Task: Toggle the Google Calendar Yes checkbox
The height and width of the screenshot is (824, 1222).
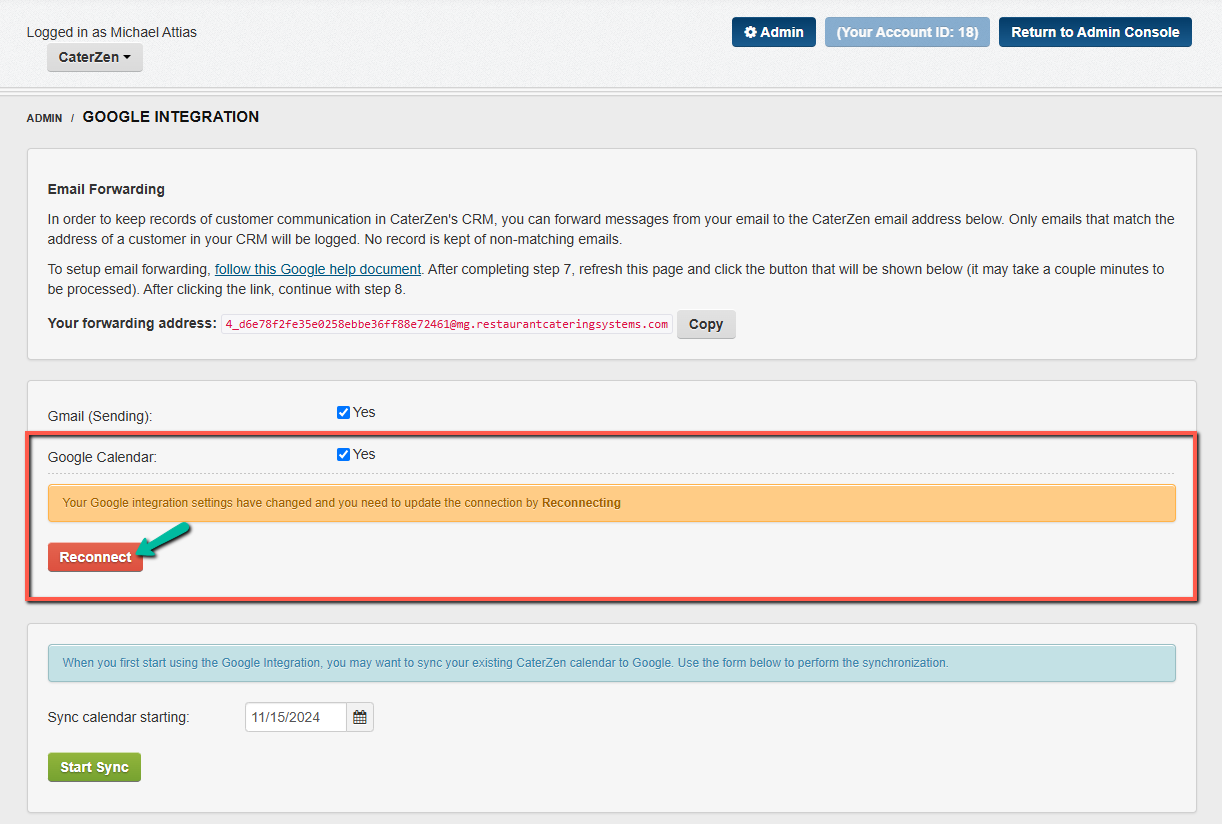Action: (x=343, y=454)
